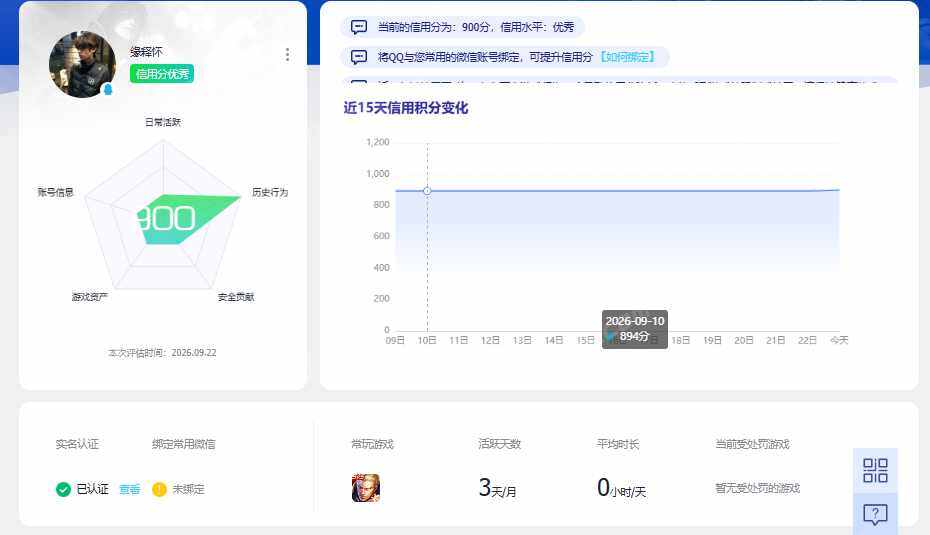Click the 游戏资产 radar label
The image size is (930, 535).
90,297
